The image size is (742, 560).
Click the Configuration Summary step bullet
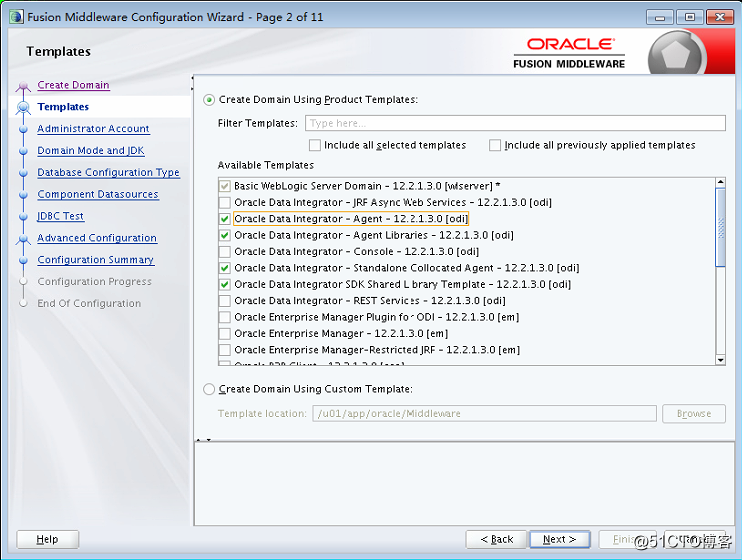tap(23, 260)
